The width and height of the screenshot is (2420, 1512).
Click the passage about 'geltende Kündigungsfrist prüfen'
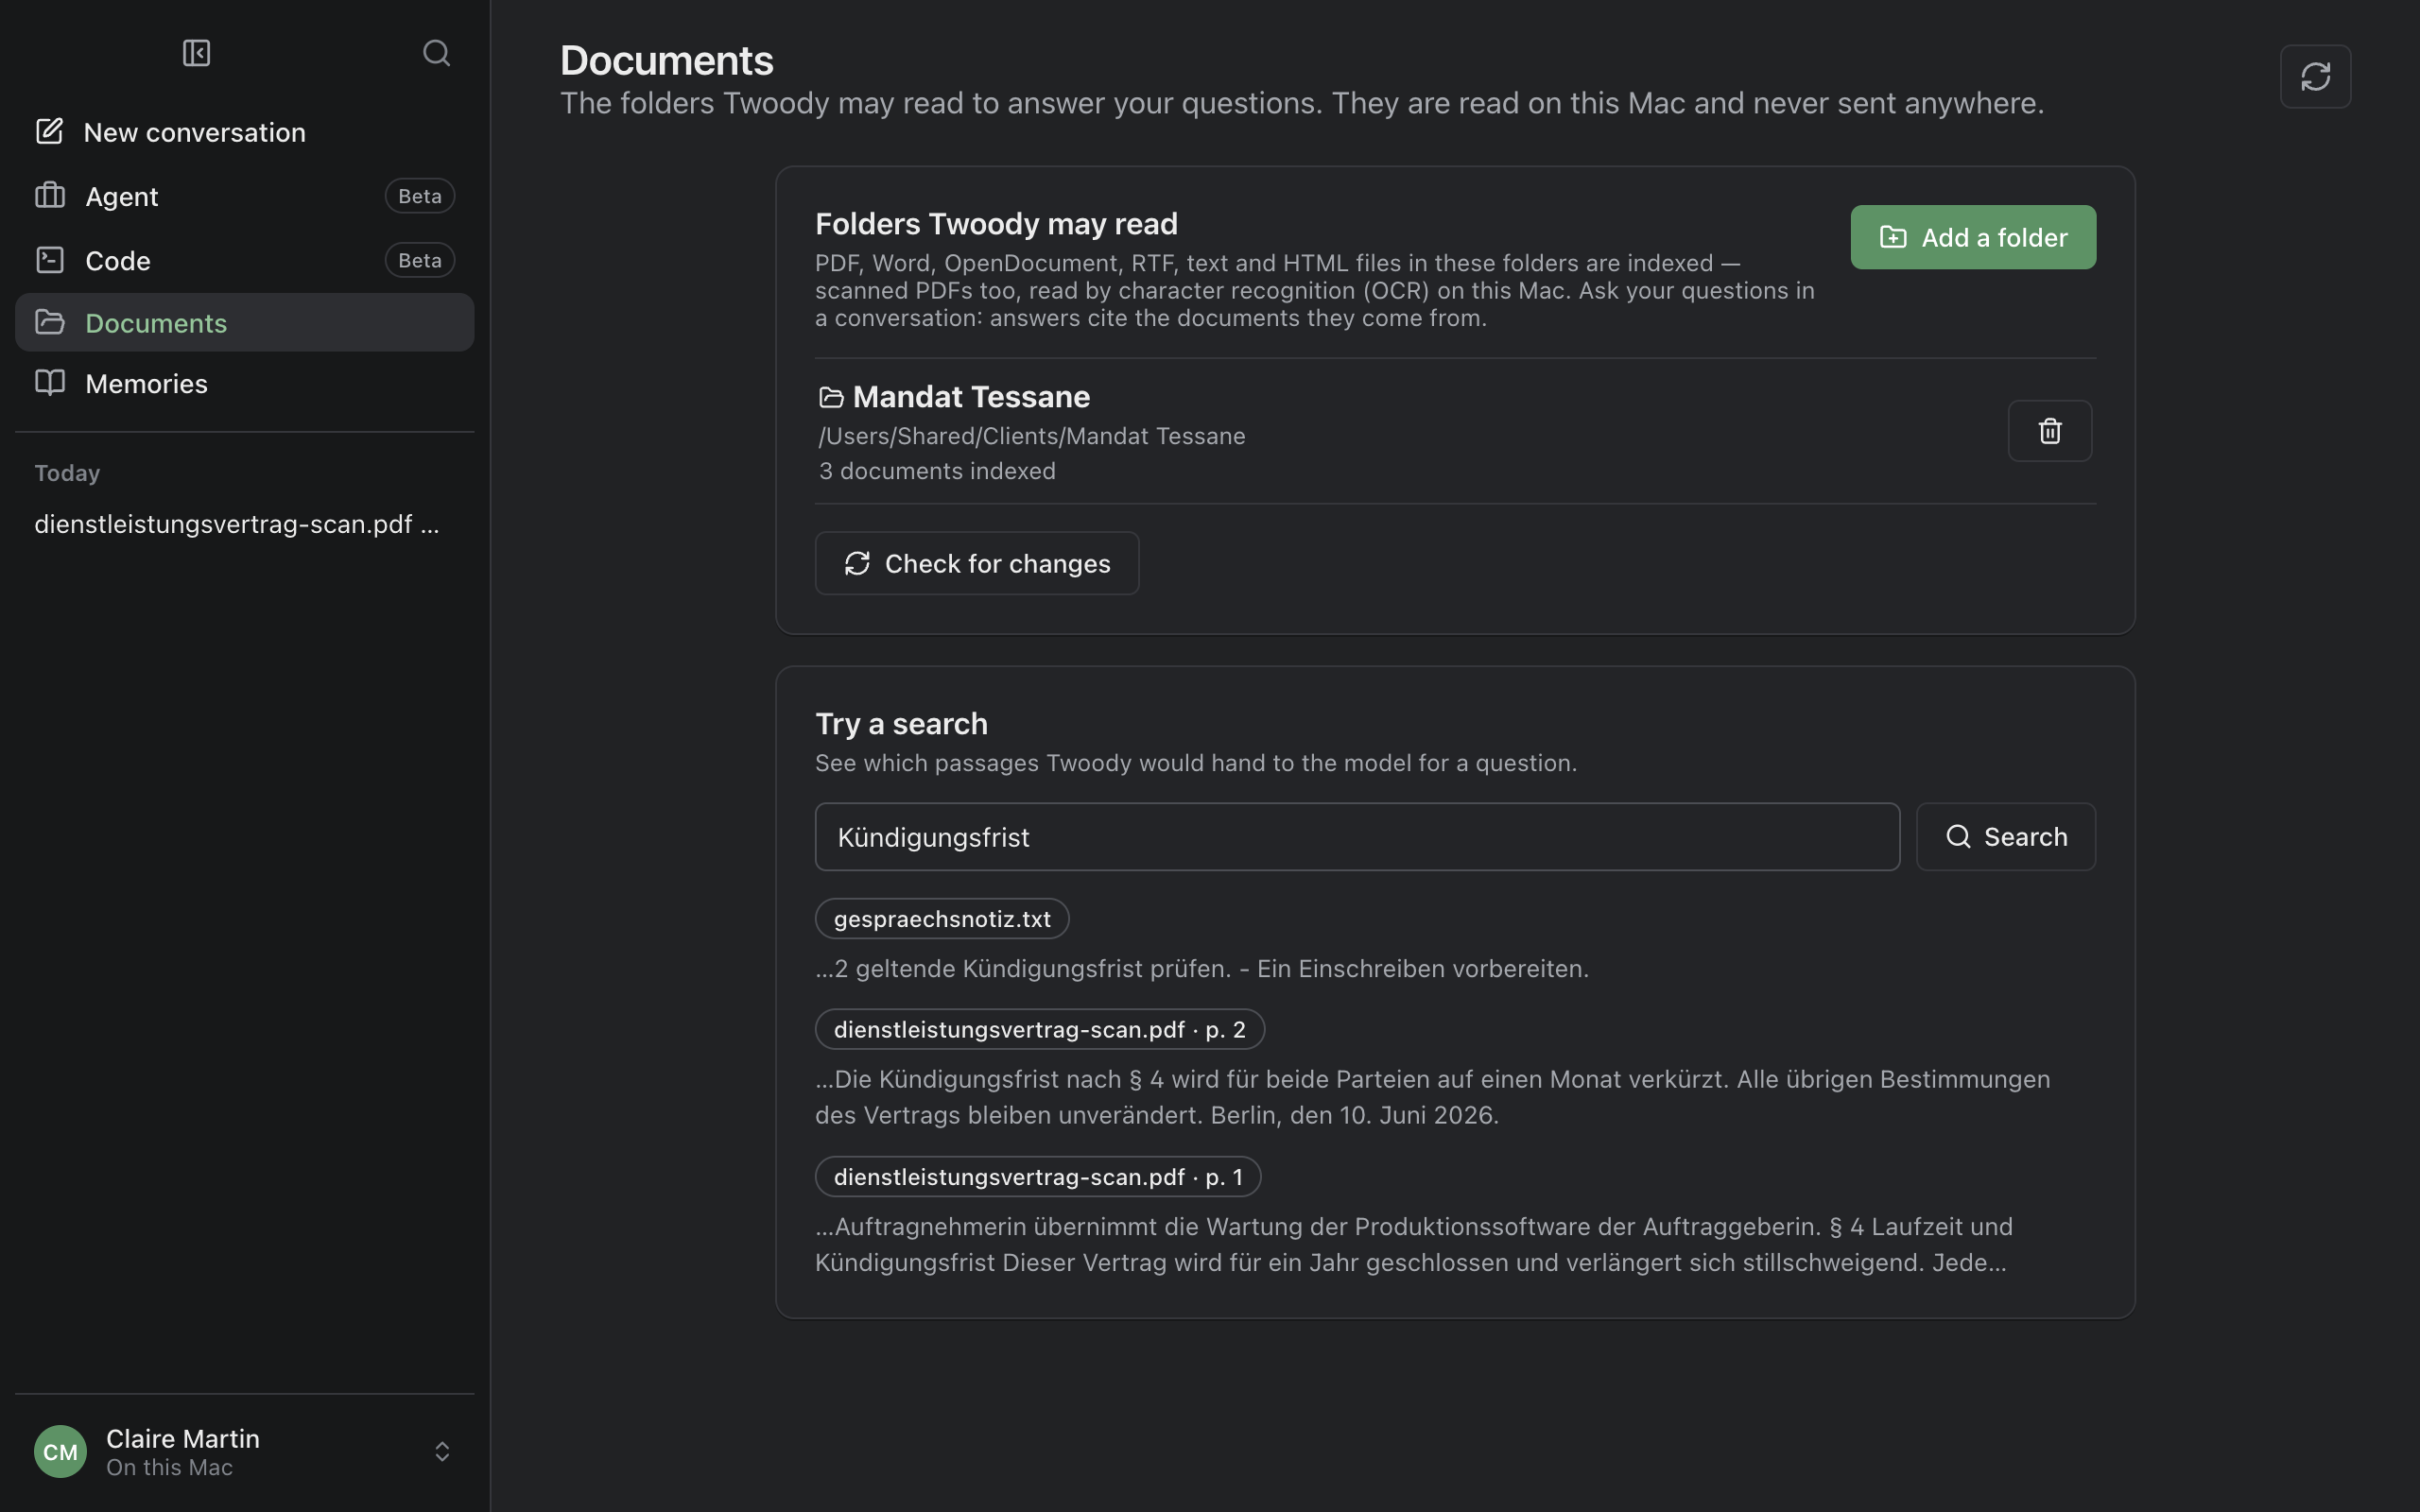(1202, 969)
